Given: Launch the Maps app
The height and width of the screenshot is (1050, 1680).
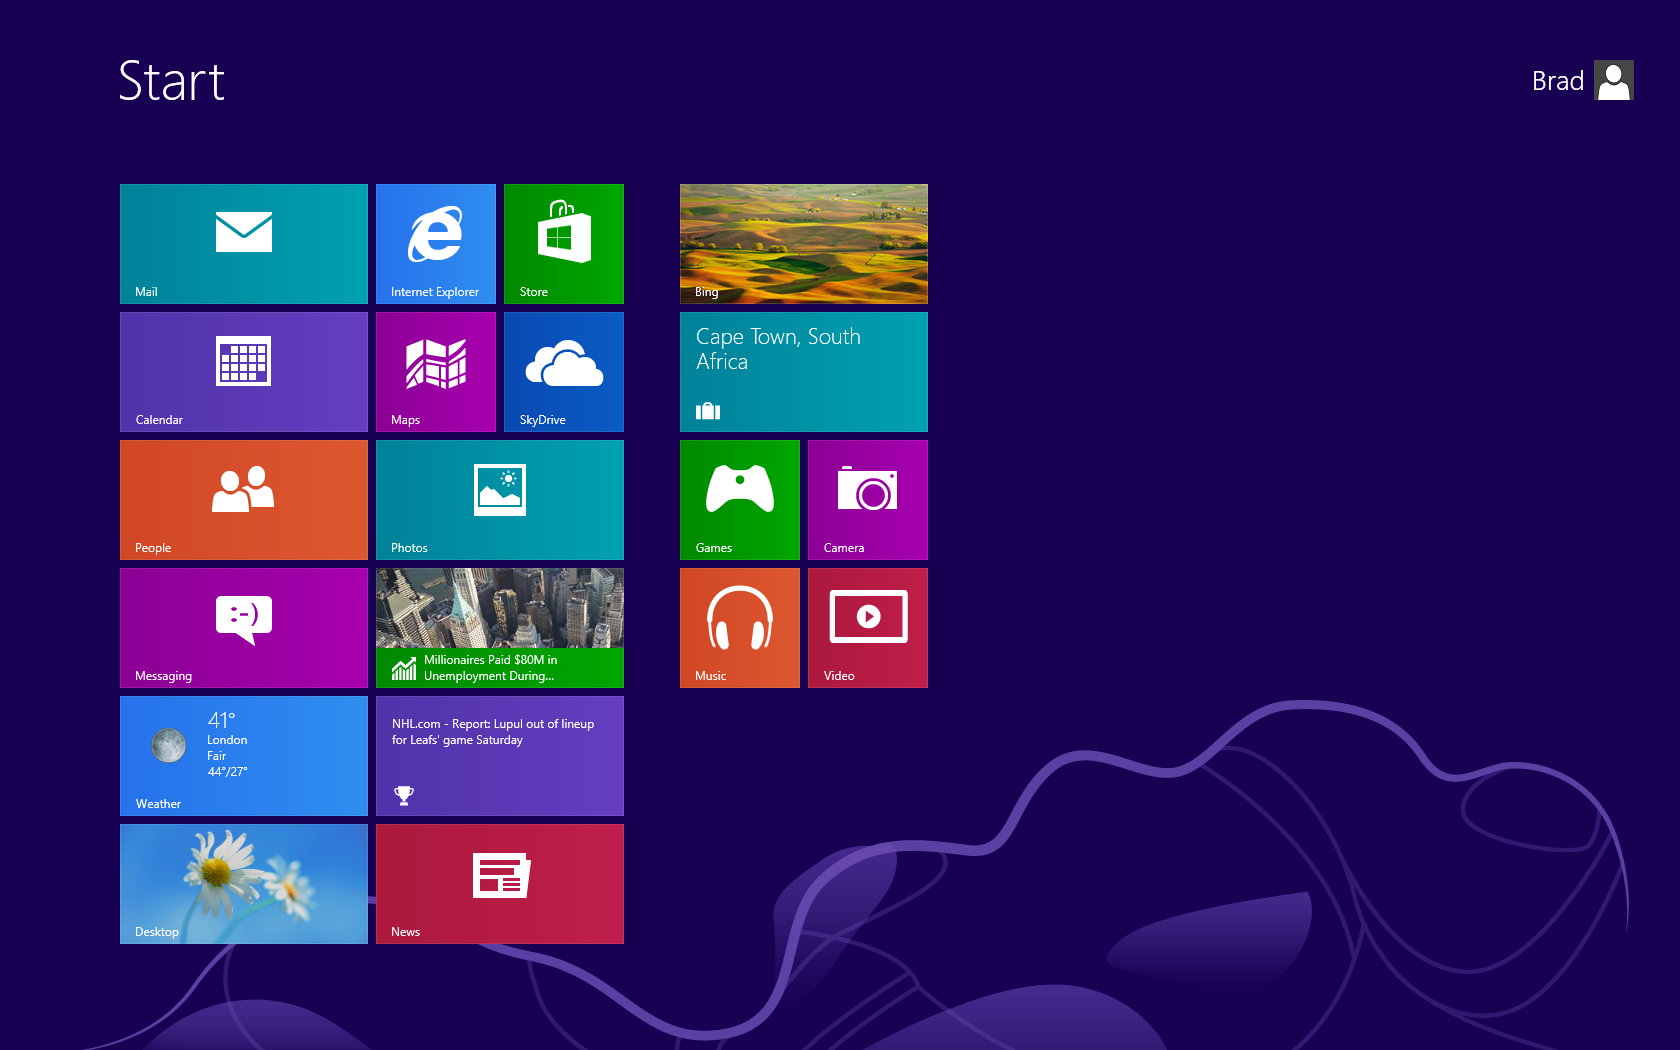Looking at the screenshot, I should pos(435,371).
